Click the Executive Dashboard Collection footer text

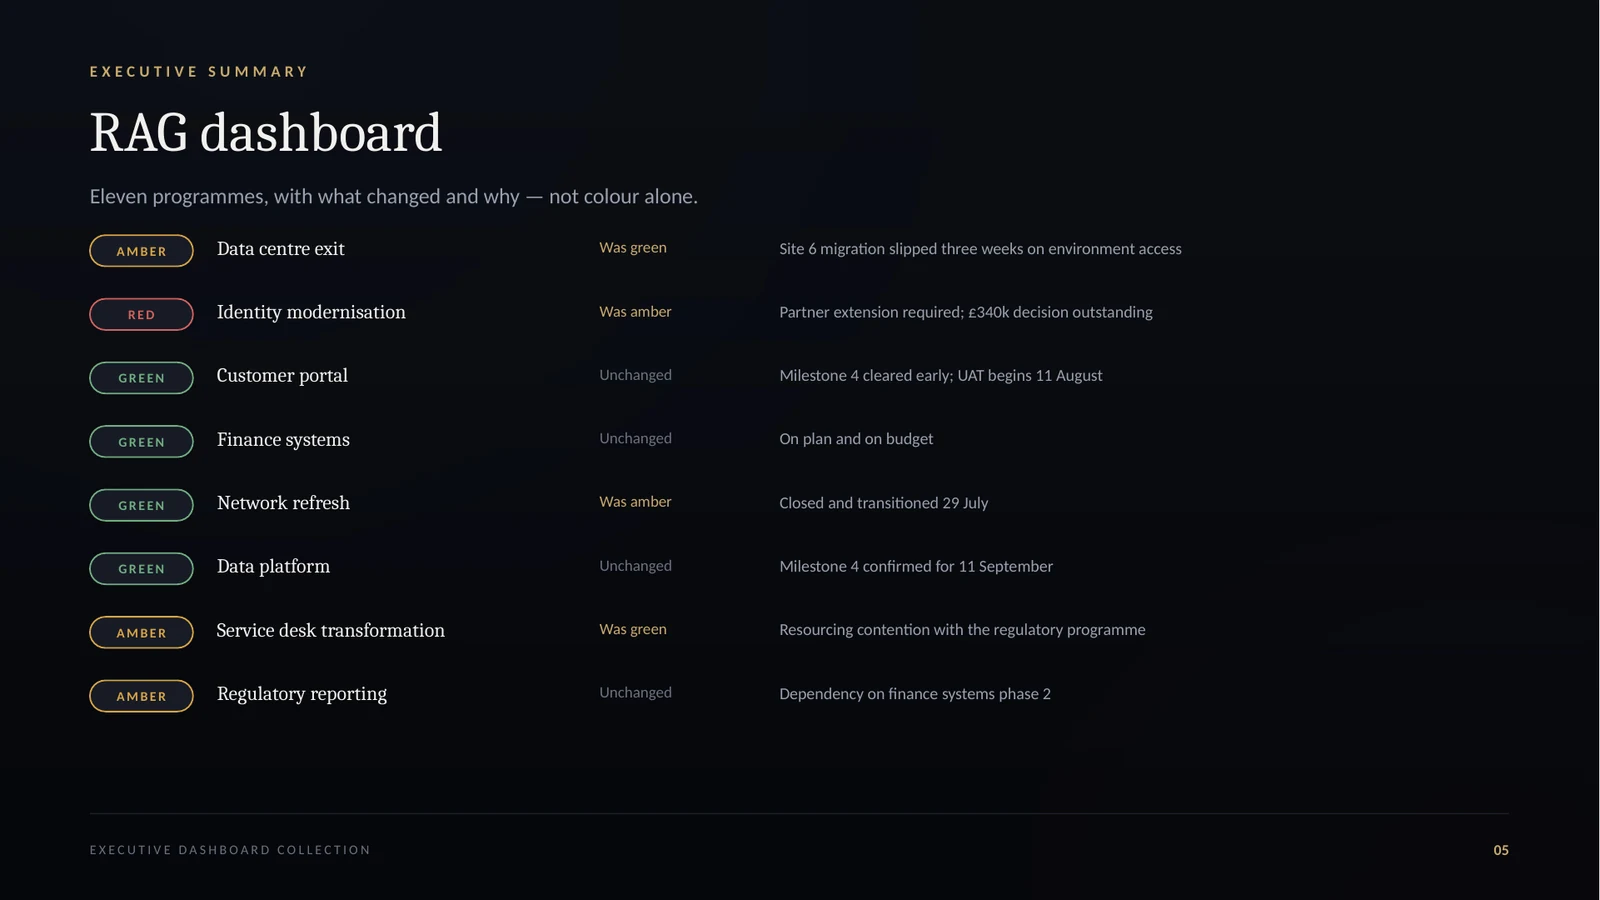click(x=230, y=850)
